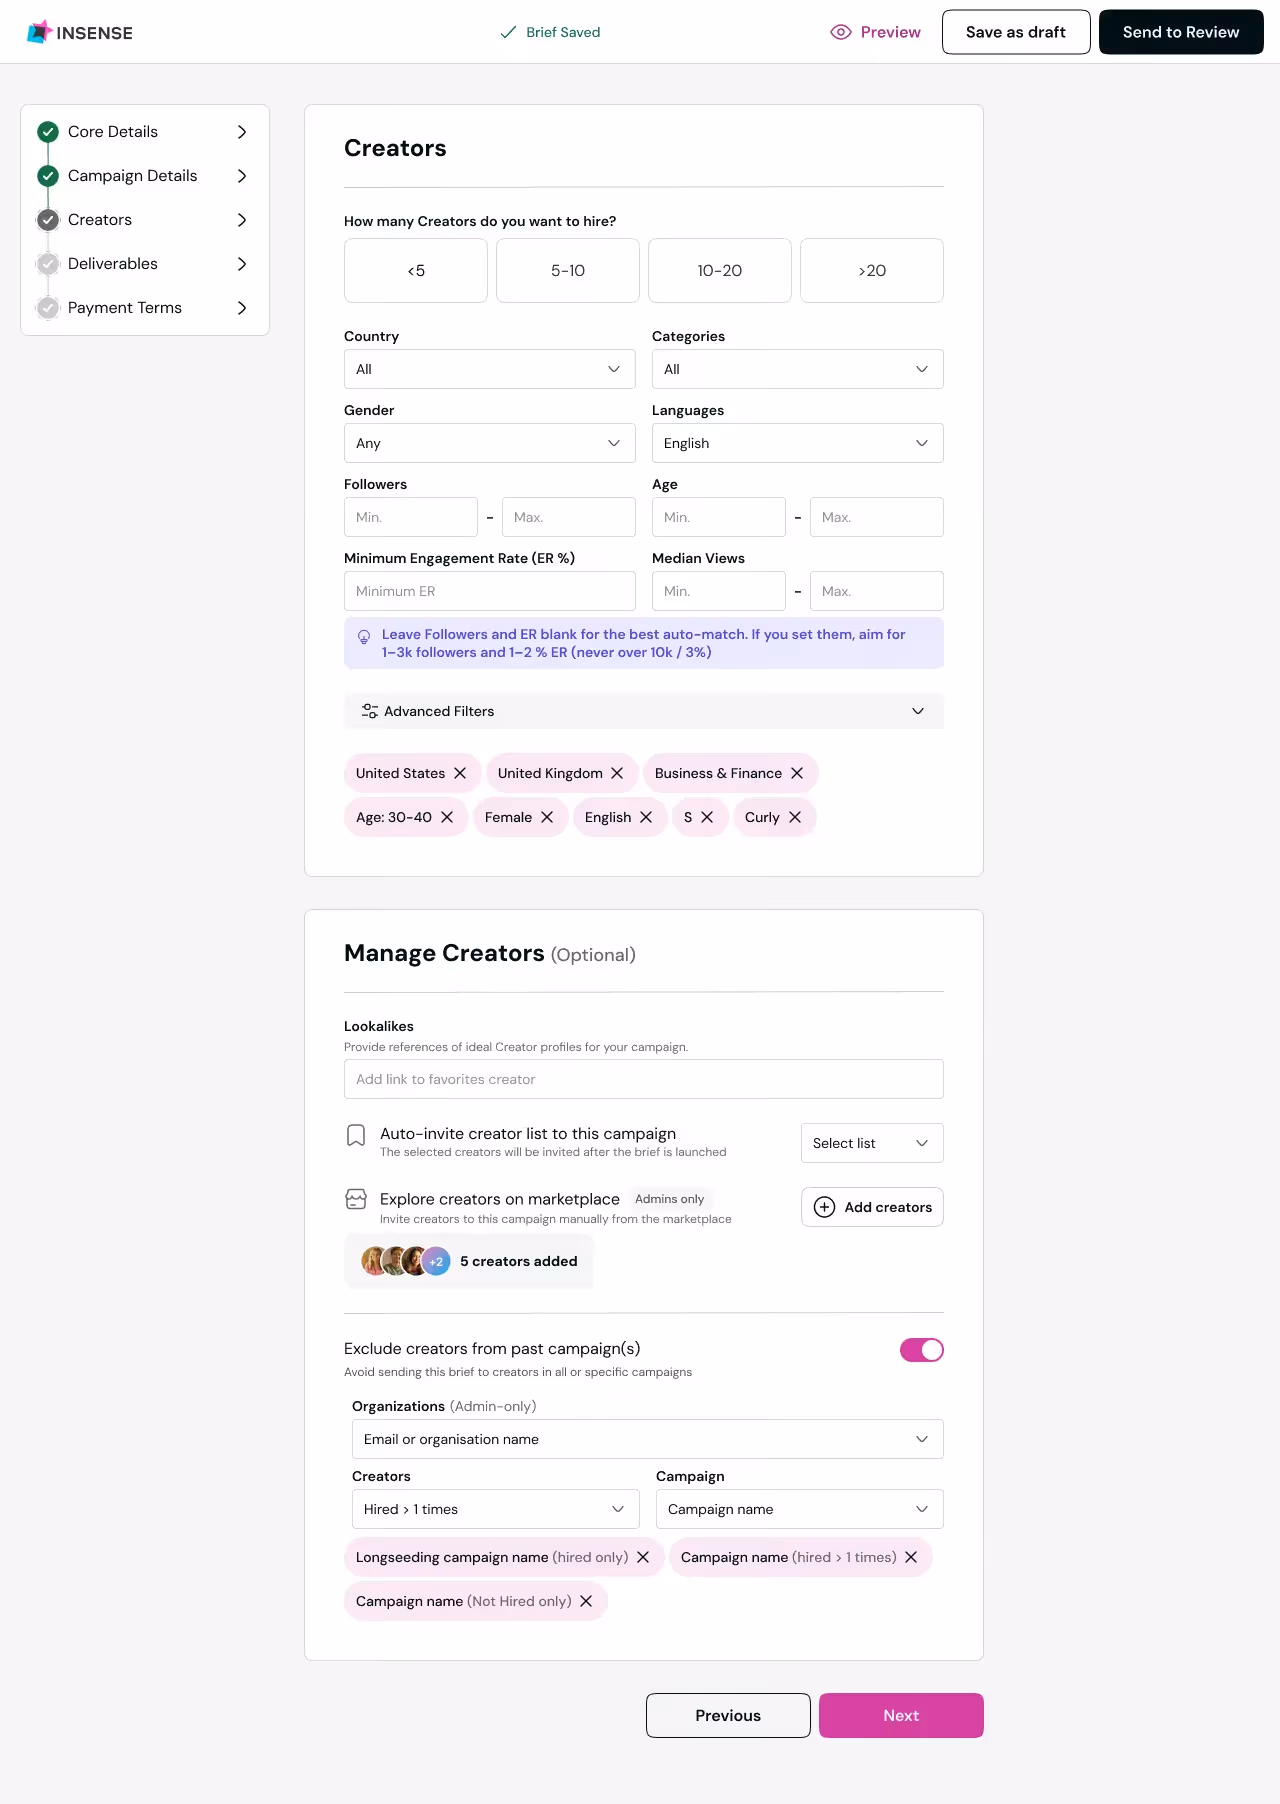Click the Core Details chevron arrow

click(242, 132)
